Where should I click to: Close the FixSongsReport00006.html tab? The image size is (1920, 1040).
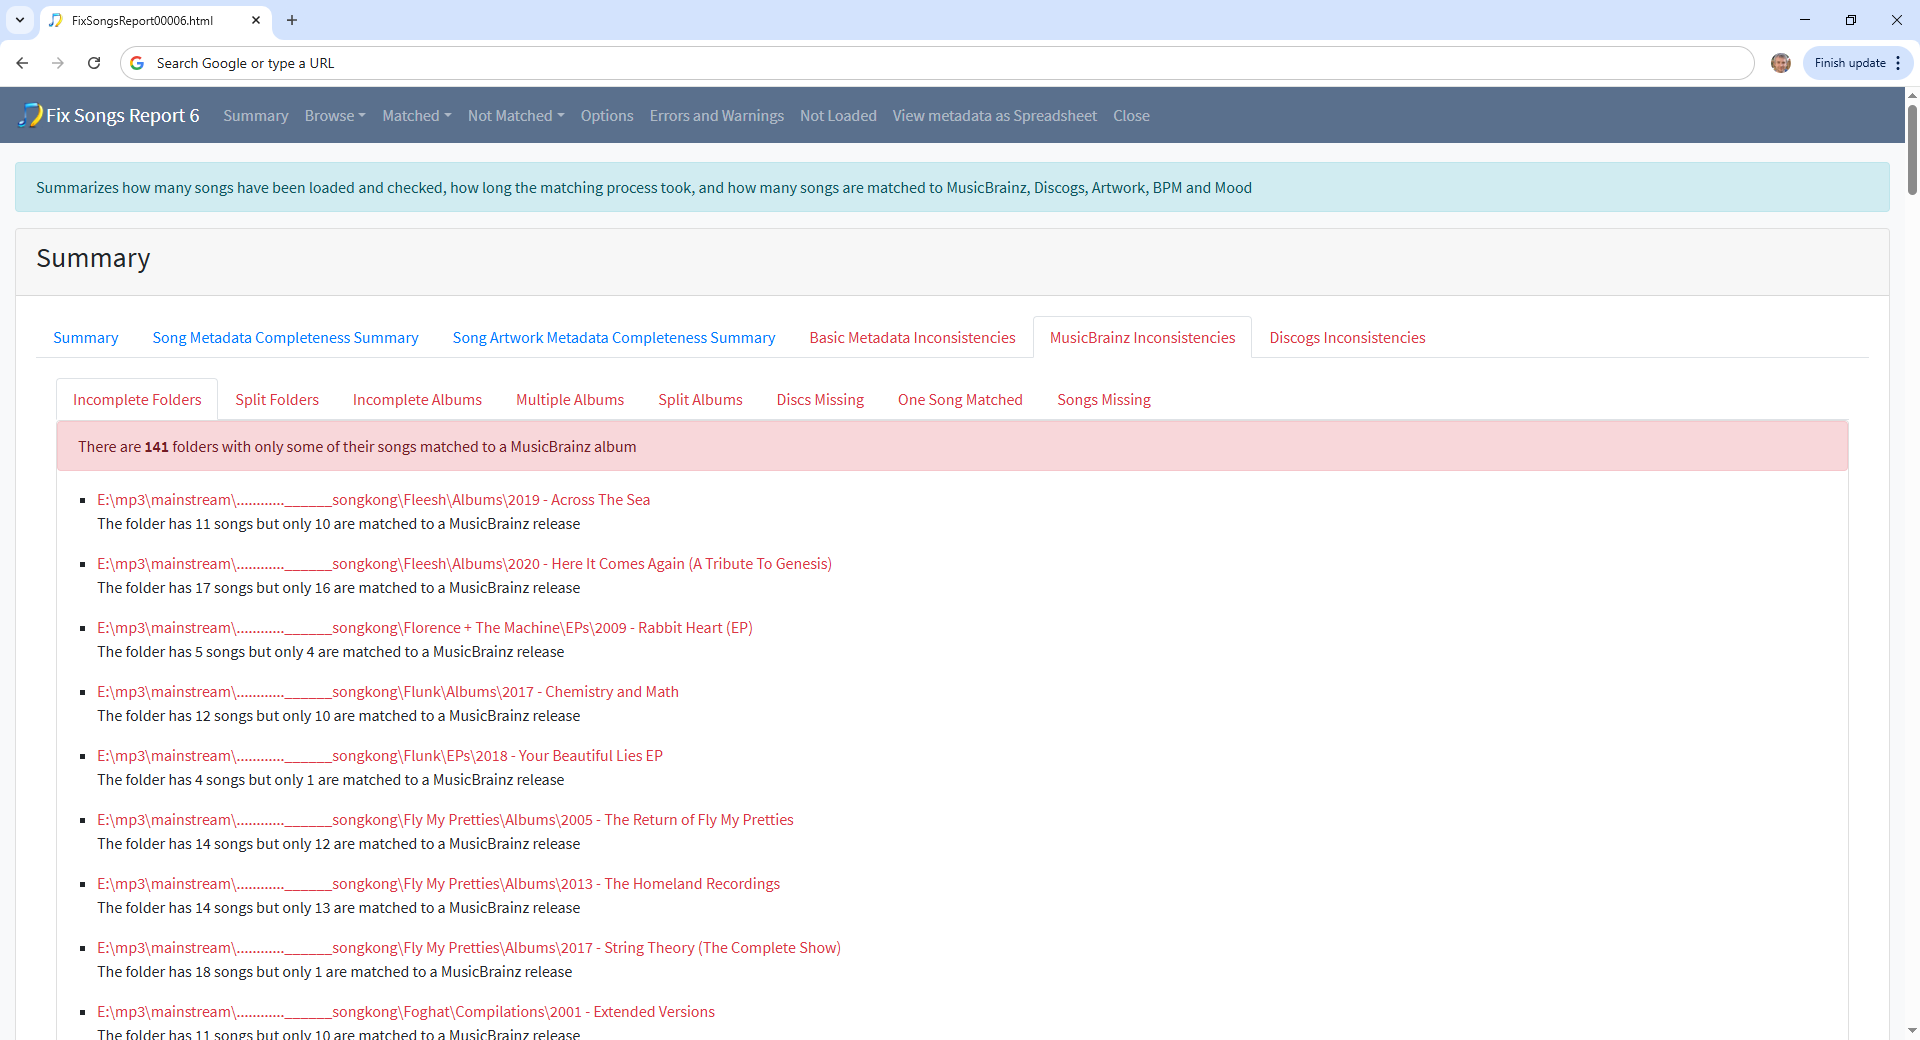click(256, 20)
